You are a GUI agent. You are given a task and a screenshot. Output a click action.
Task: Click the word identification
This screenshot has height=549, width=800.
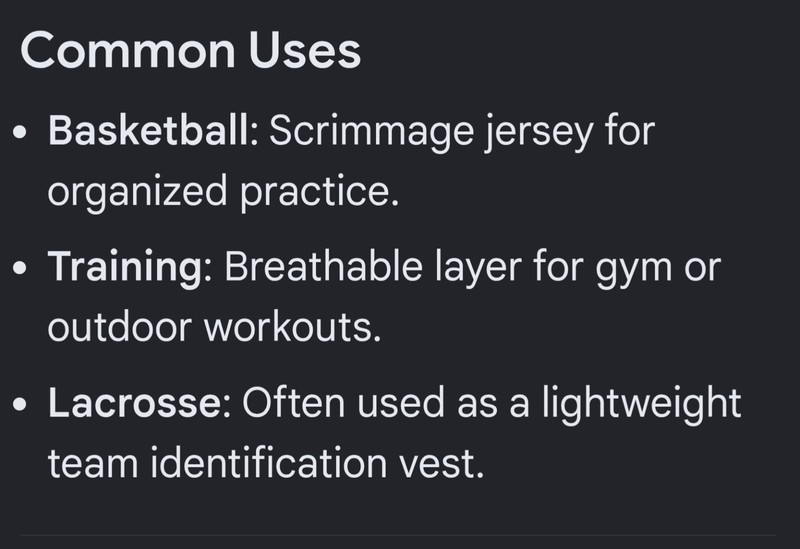268,463
